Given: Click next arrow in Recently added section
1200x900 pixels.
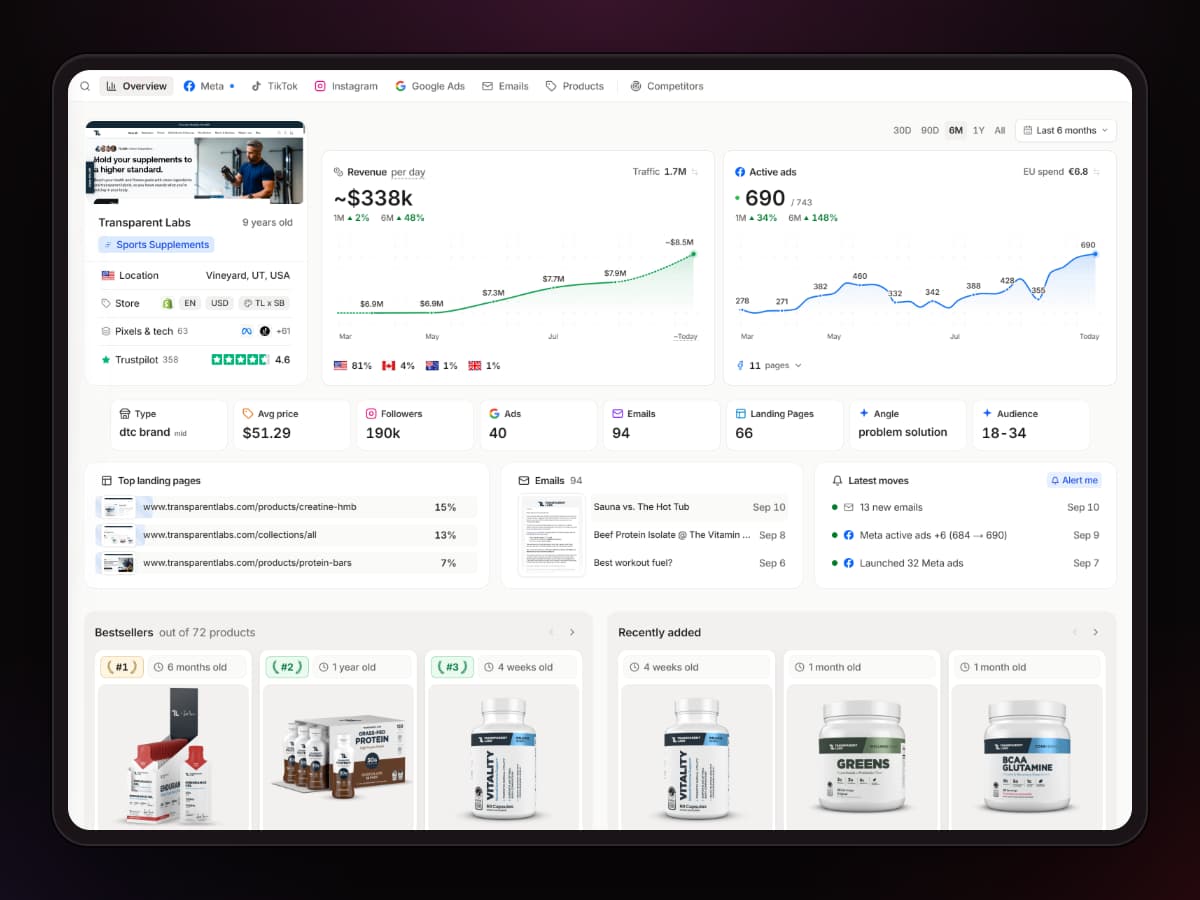Looking at the screenshot, I should [x=1095, y=632].
